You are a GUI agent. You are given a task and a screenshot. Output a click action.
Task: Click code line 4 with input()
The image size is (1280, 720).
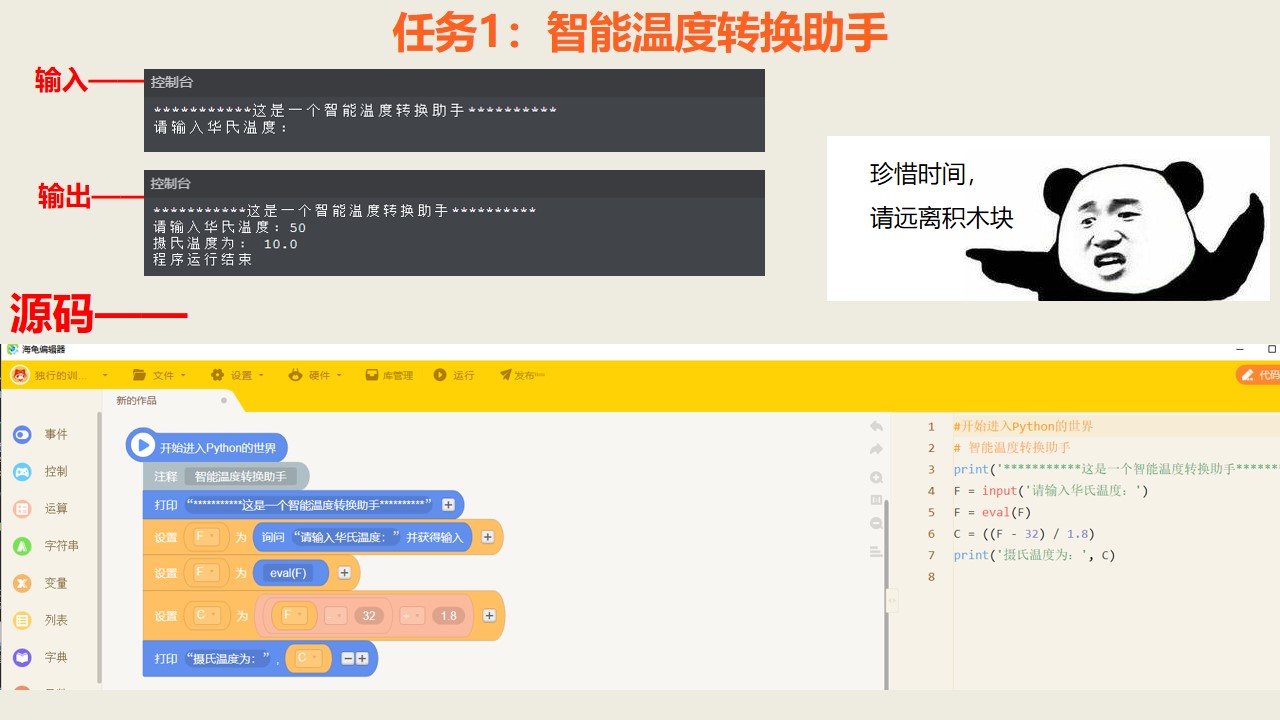[x=1051, y=491]
